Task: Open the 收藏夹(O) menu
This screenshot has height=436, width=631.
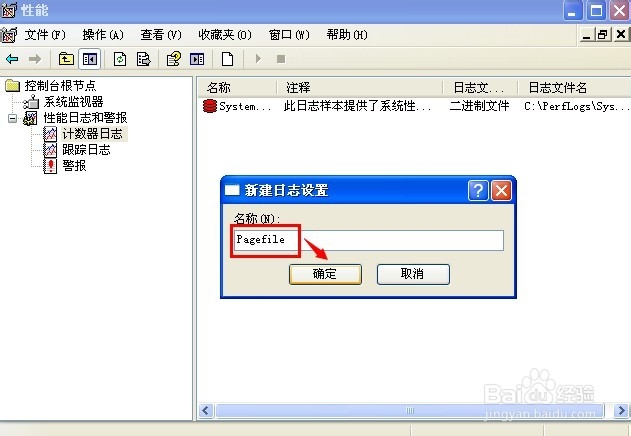Action: [x=225, y=35]
